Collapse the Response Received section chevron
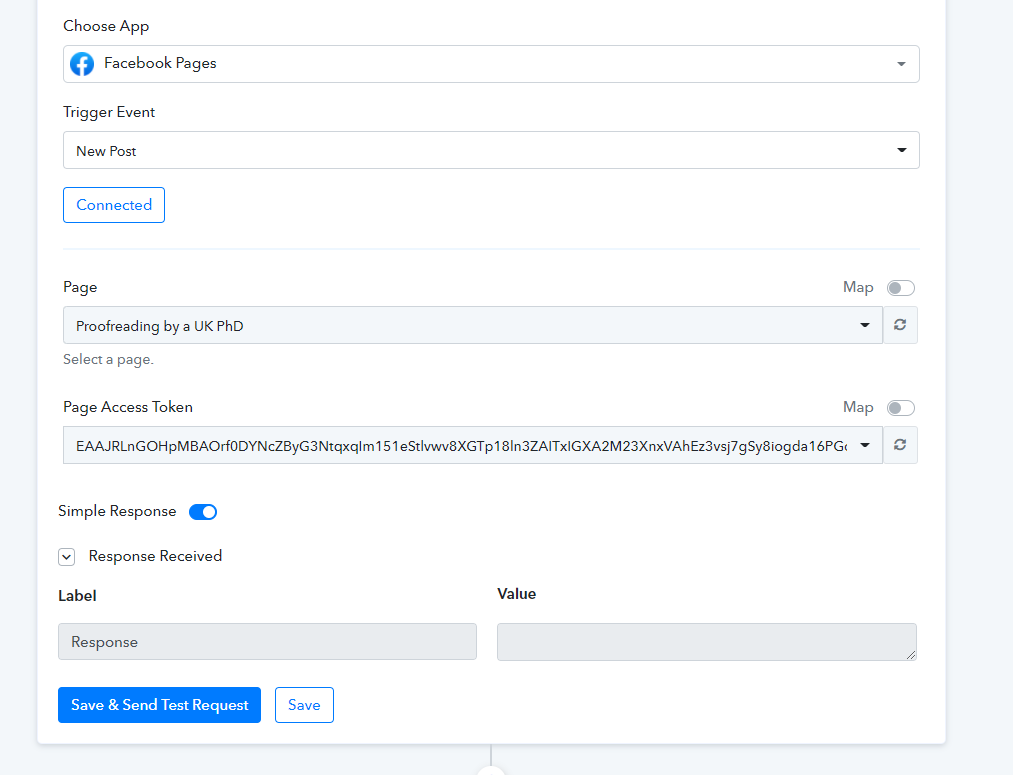 [67, 557]
